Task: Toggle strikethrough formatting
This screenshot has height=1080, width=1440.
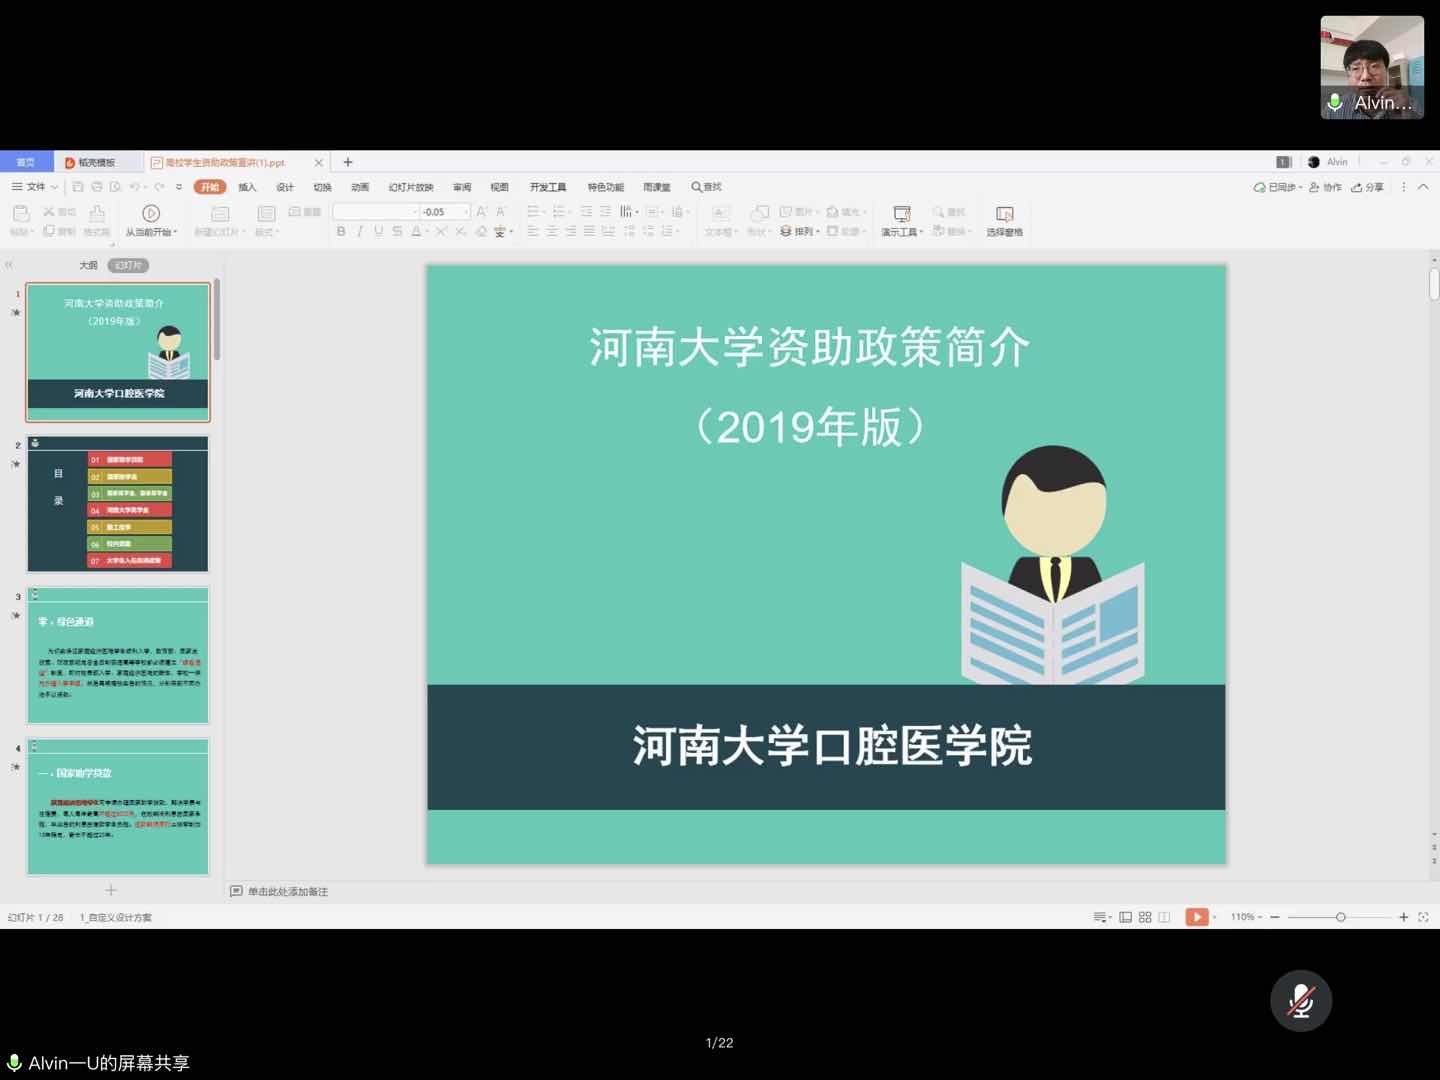Action: tap(397, 231)
